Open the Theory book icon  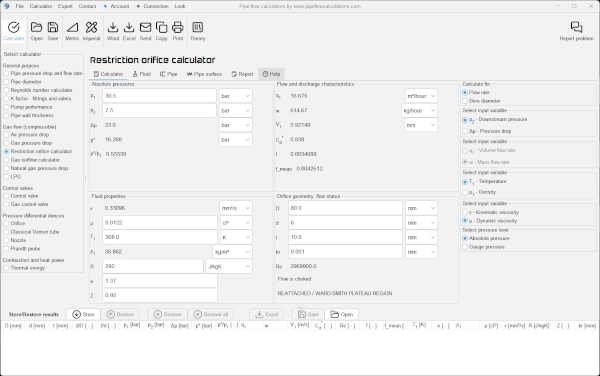(x=197, y=27)
